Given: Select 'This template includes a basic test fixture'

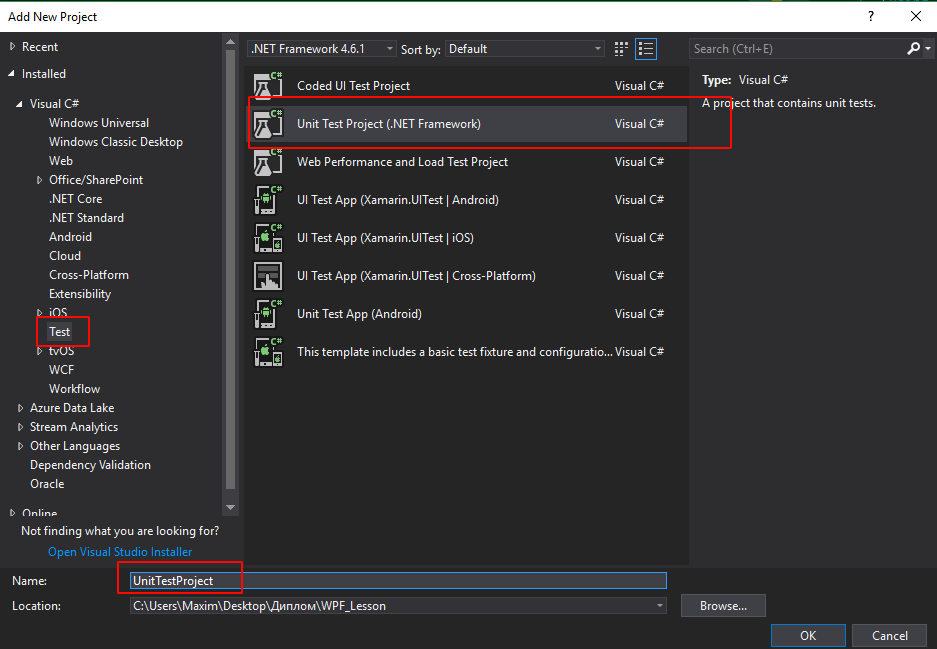Looking at the screenshot, I should pyautogui.click(x=454, y=352).
